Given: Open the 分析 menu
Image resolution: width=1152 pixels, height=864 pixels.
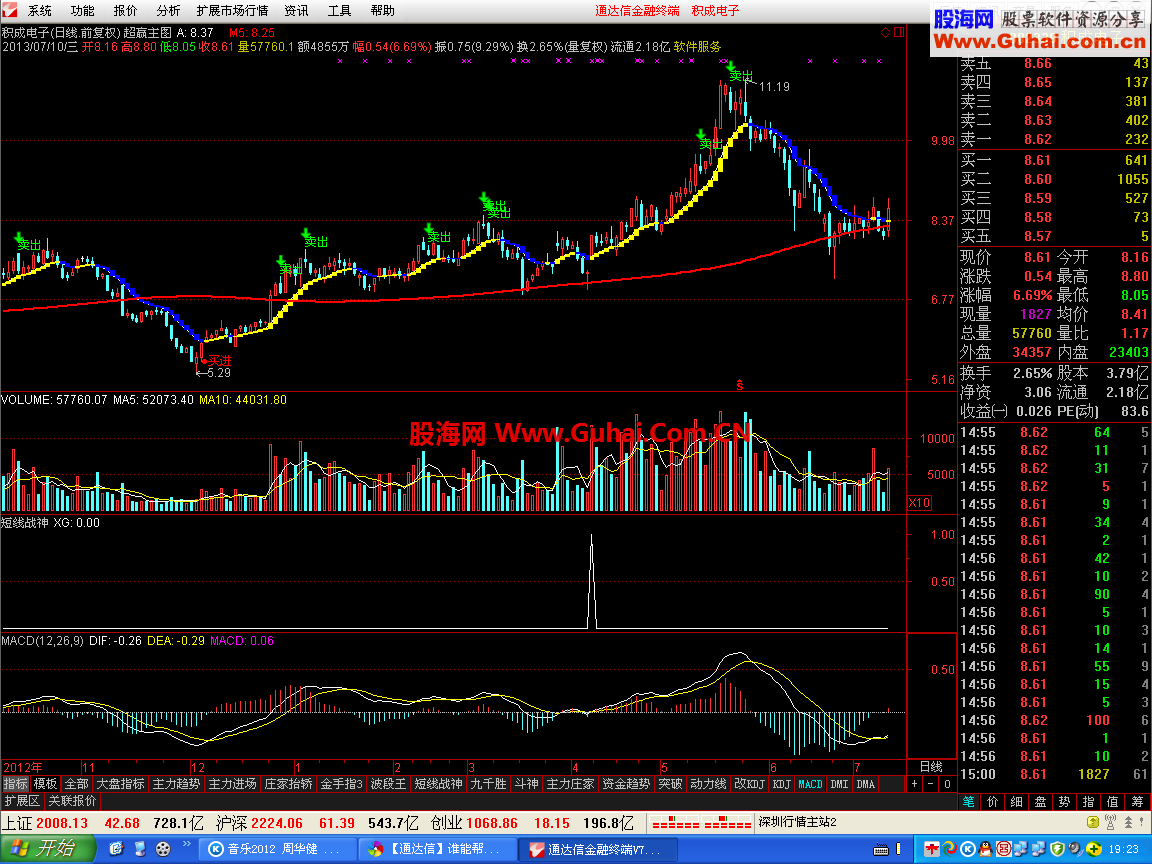Looking at the screenshot, I should click(168, 11).
